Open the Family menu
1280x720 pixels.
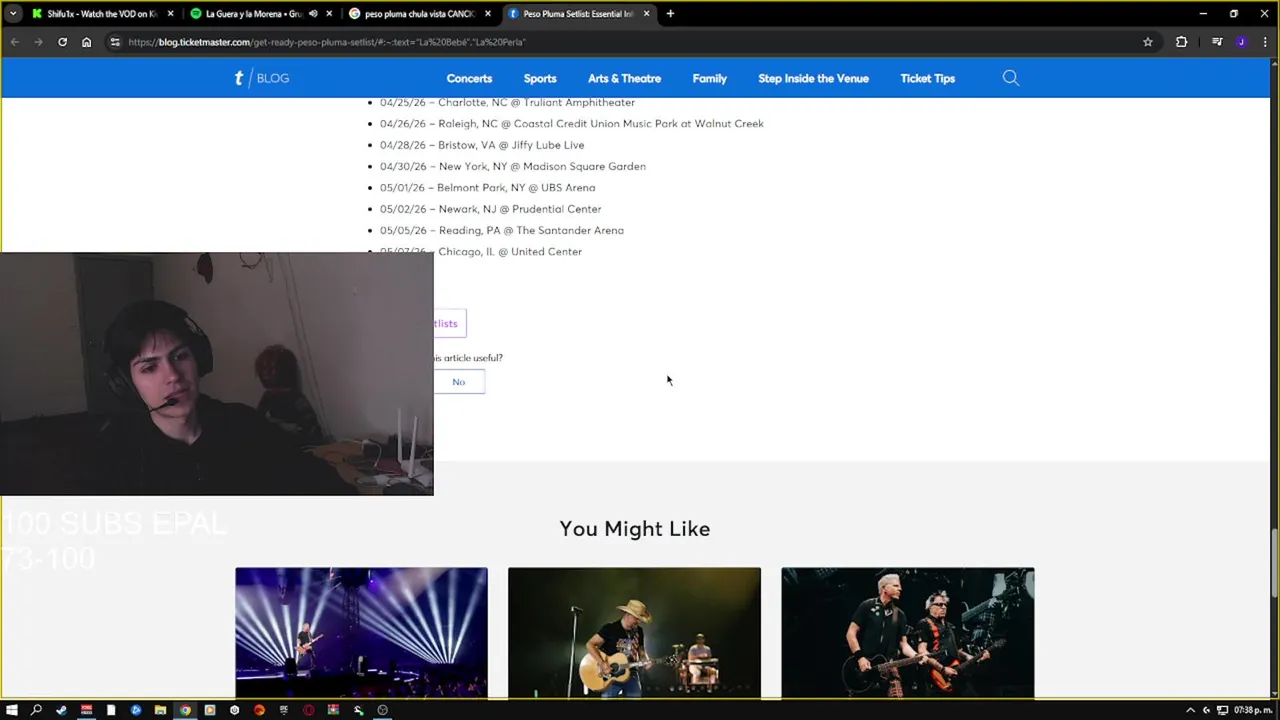tap(710, 78)
